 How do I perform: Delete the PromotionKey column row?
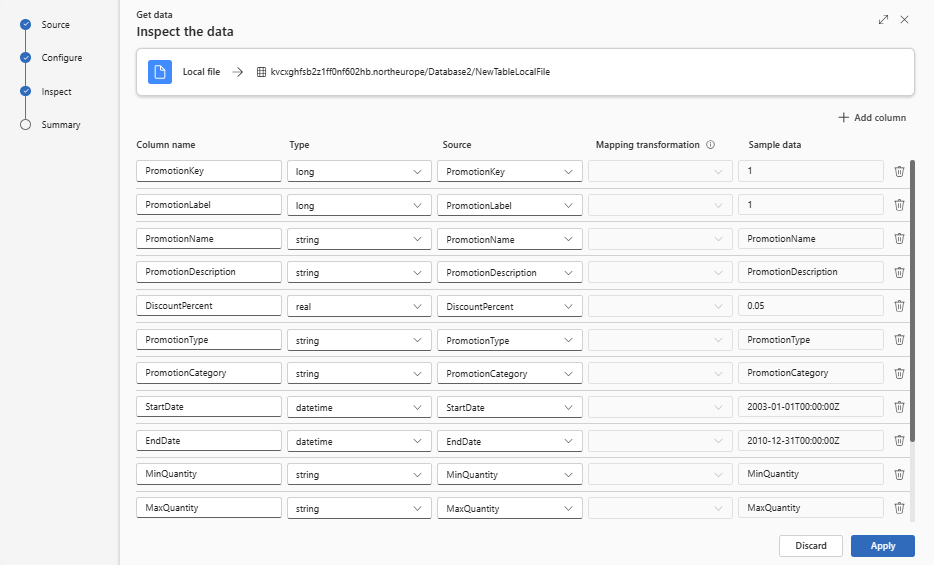(899, 171)
